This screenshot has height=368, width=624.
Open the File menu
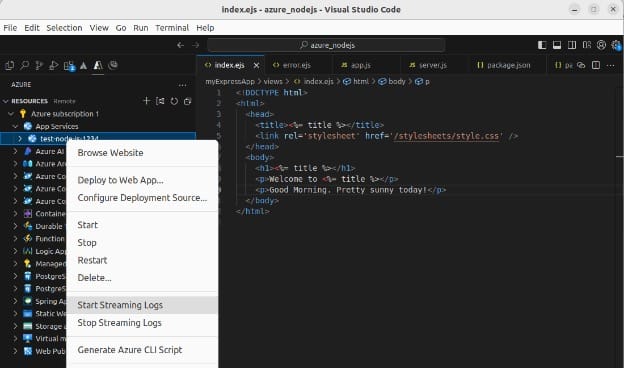(10, 28)
